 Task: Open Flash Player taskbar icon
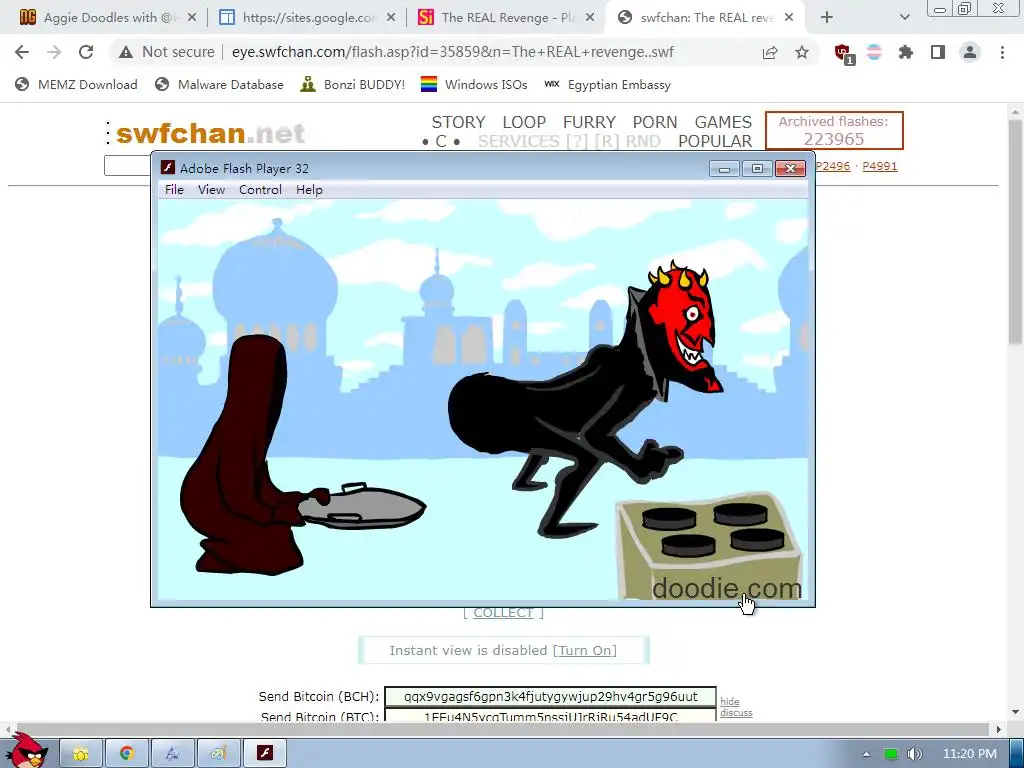pyautogui.click(x=264, y=753)
